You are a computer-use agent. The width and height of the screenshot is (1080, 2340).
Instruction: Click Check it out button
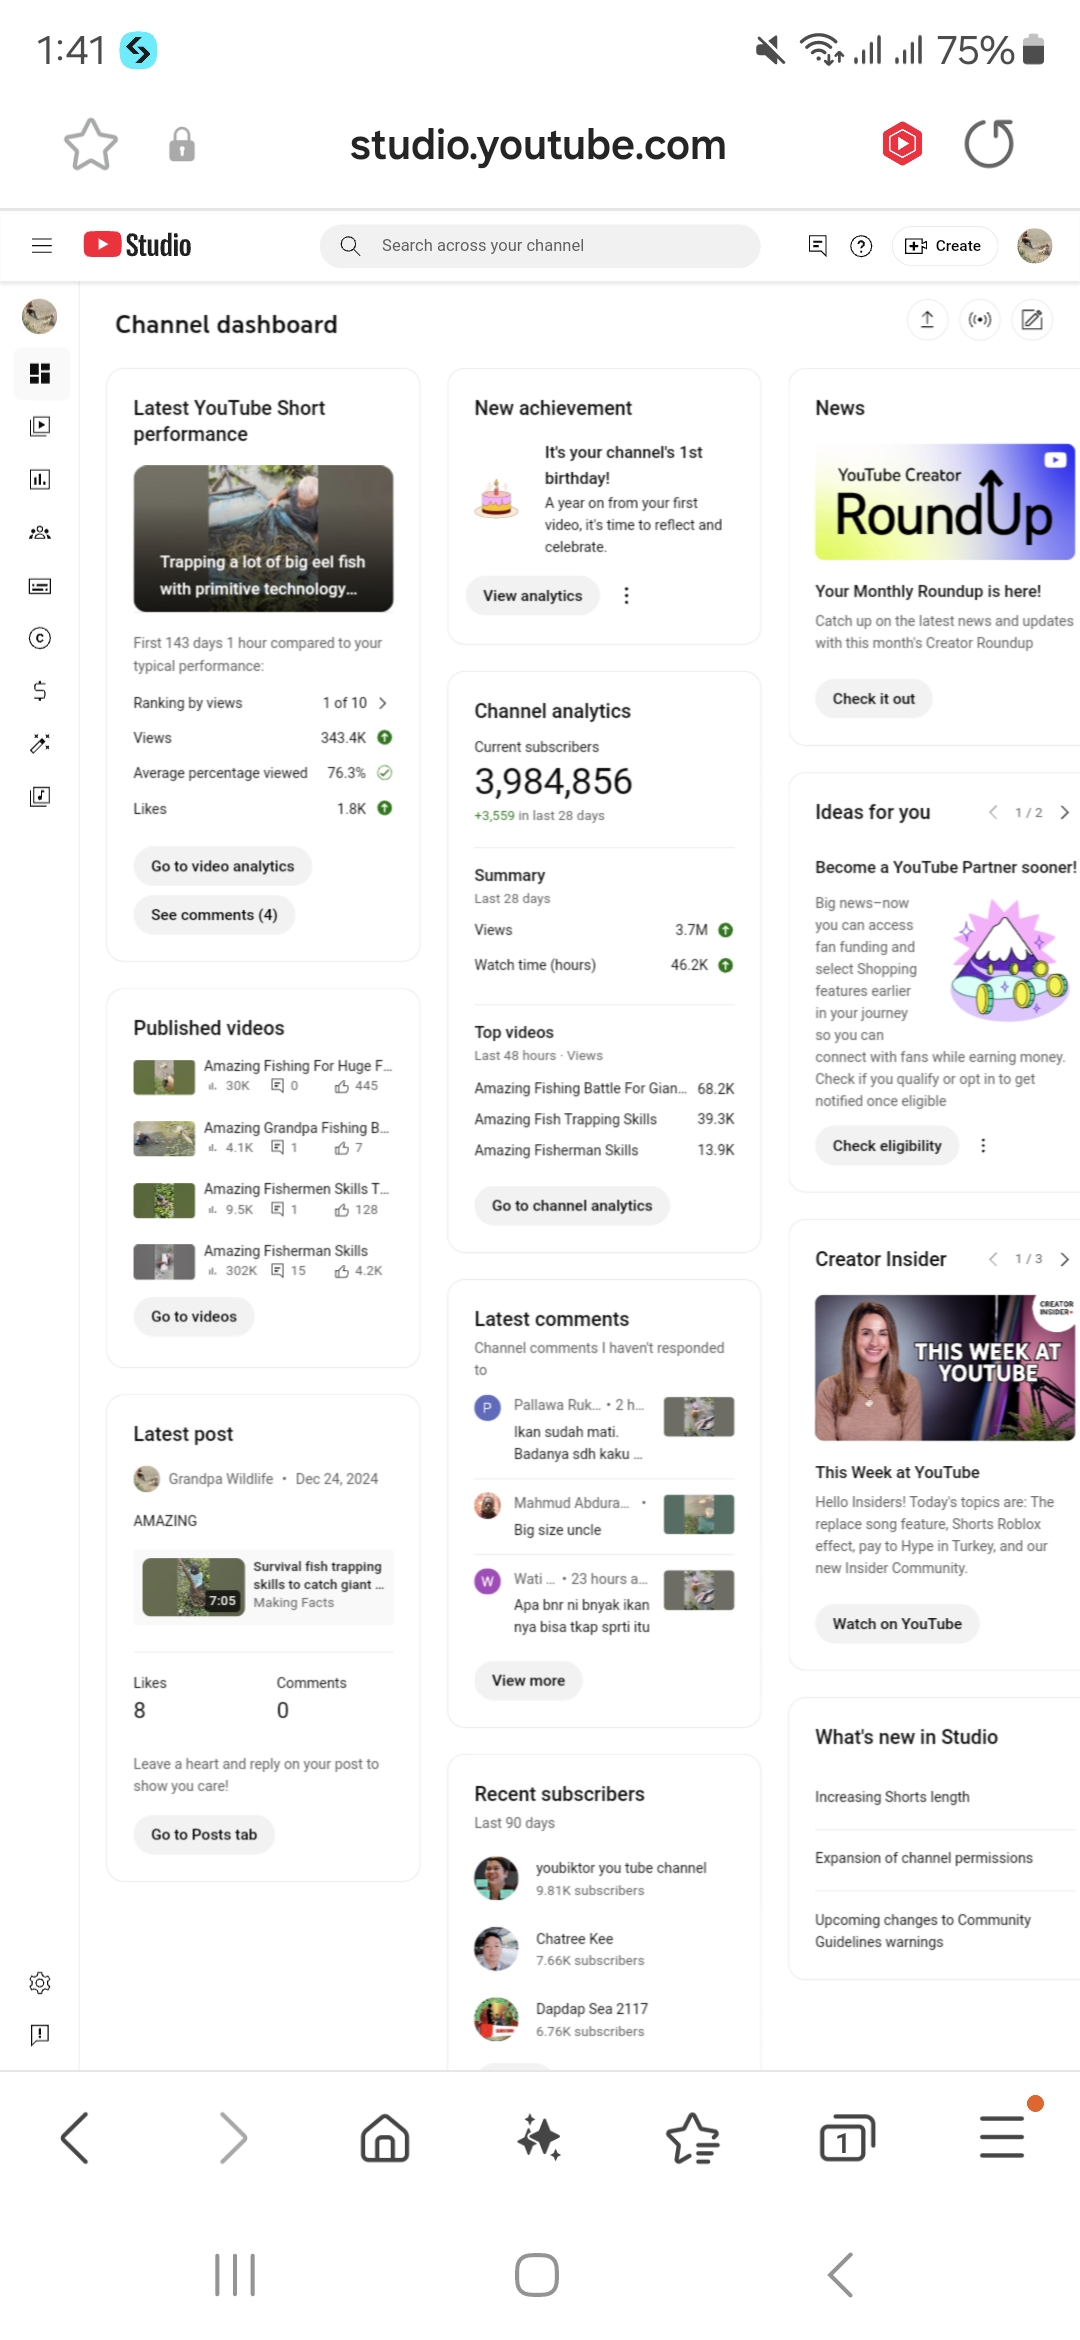pos(874,699)
